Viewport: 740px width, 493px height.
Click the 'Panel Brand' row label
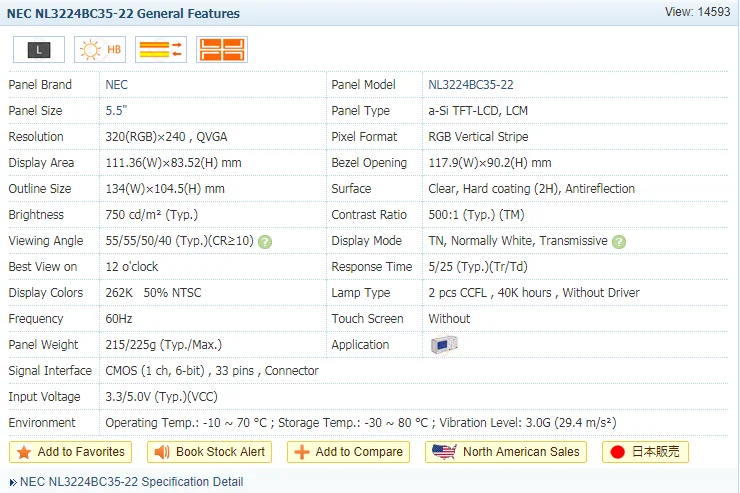(40, 85)
